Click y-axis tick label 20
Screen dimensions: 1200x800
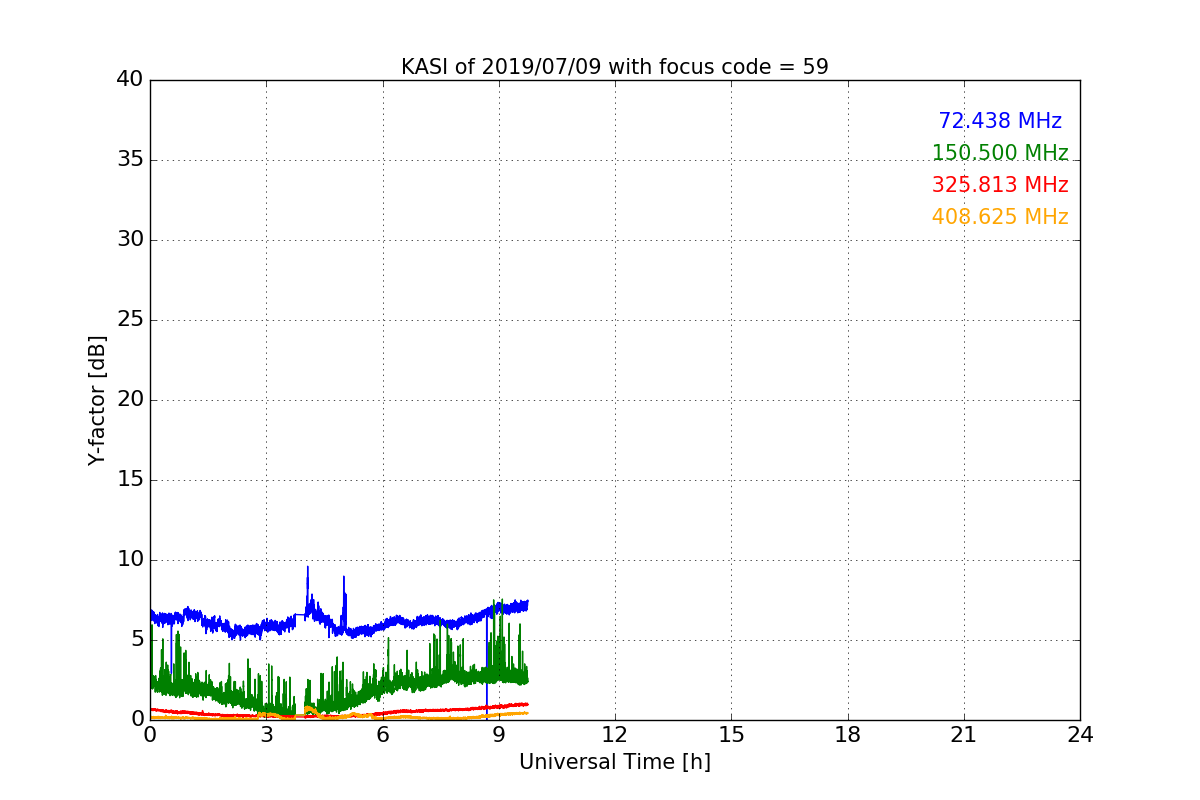click(x=130, y=400)
